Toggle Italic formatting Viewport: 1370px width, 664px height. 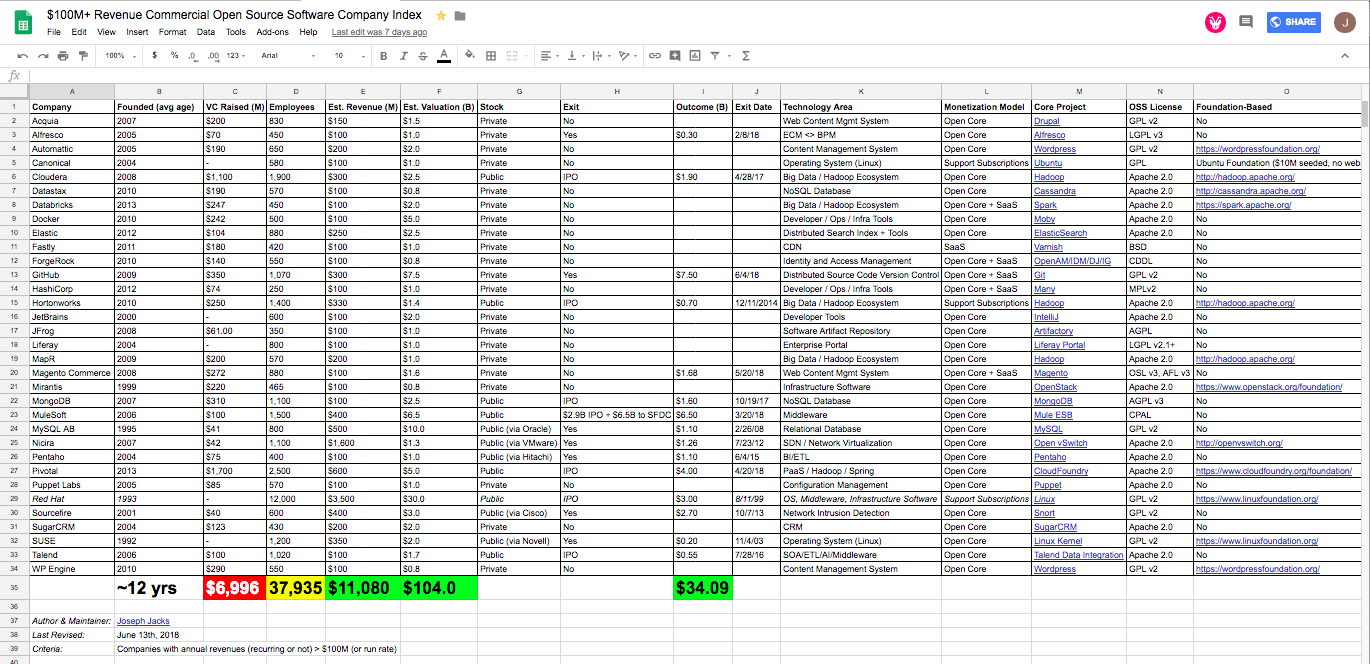[405, 56]
